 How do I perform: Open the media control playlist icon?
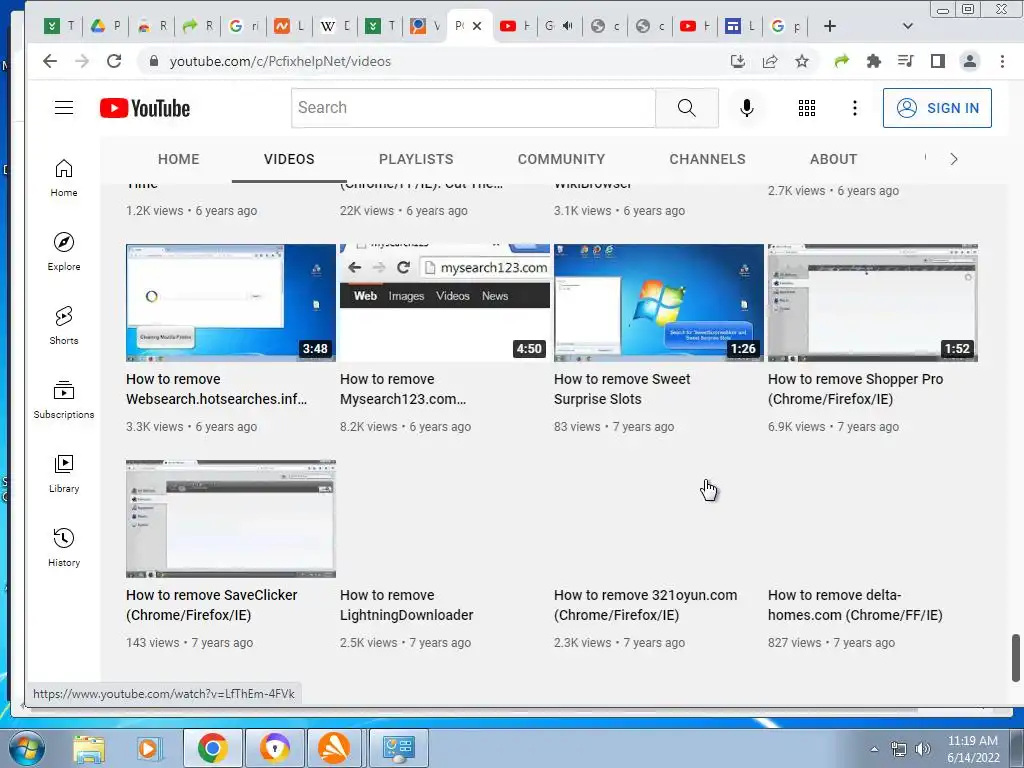905,61
